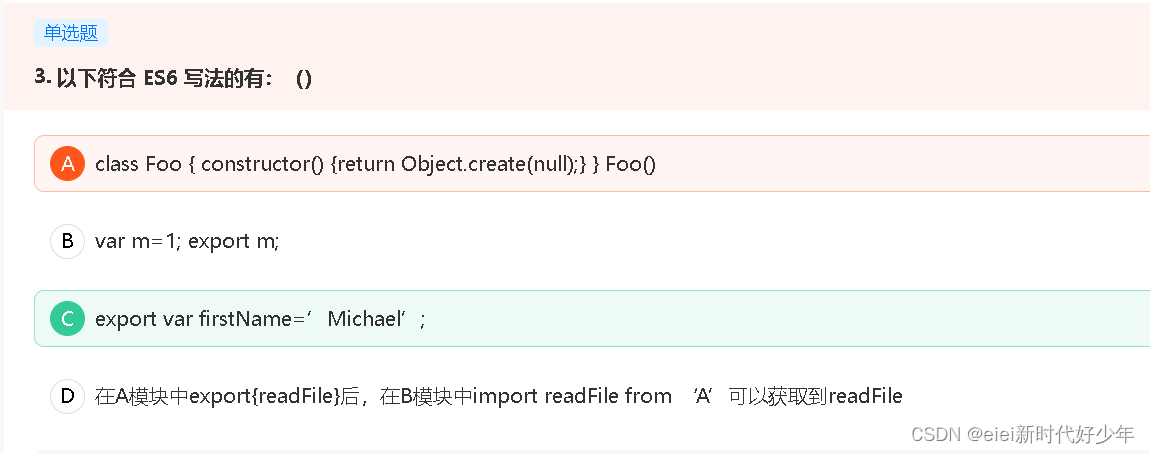Choose the B option circle

[67, 241]
